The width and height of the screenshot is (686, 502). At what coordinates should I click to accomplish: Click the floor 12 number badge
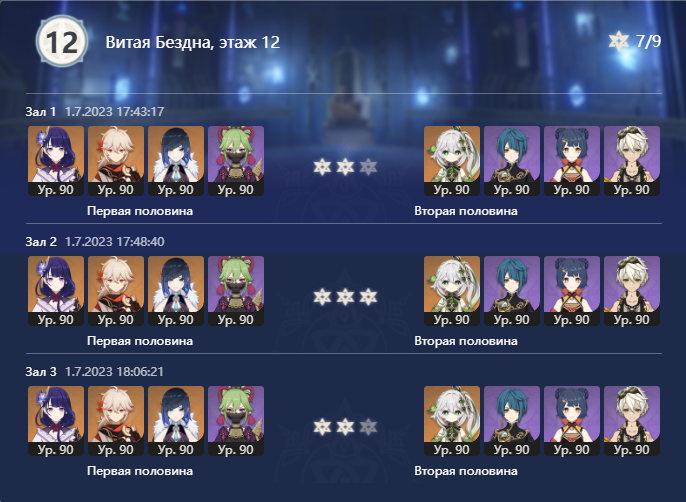pyautogui.click(x=62, y=42)
